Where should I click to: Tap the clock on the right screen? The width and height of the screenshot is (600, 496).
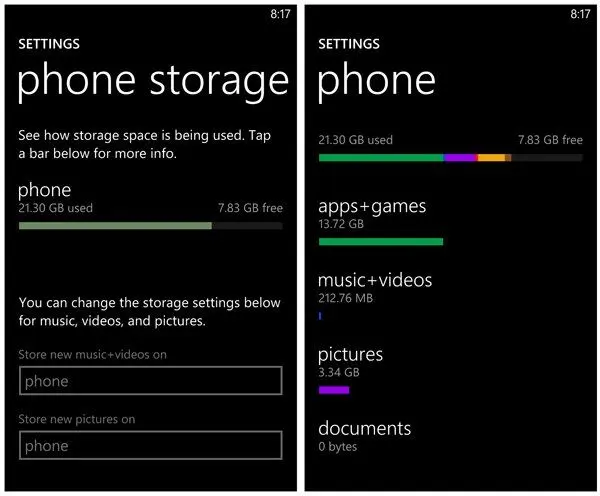[x=580, y=14]
